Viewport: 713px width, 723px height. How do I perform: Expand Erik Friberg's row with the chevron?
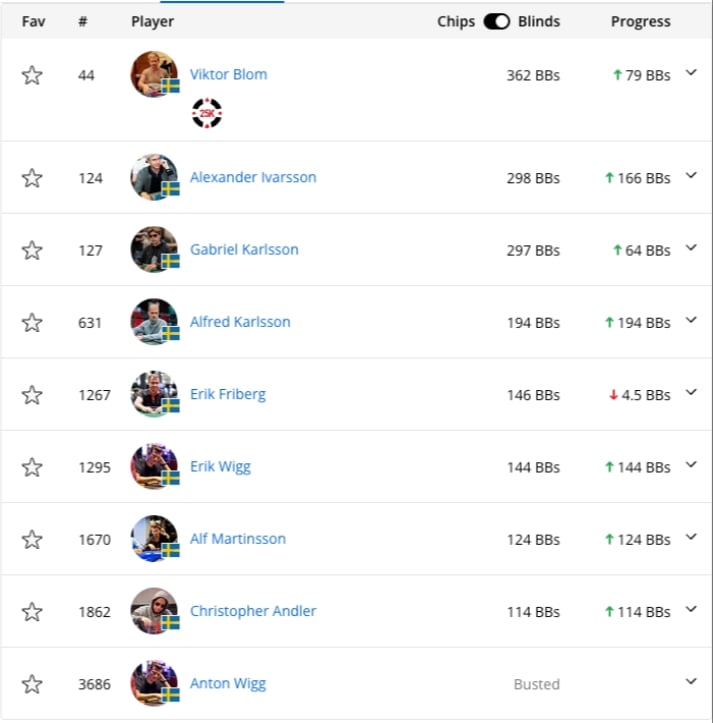coord(691,392)
